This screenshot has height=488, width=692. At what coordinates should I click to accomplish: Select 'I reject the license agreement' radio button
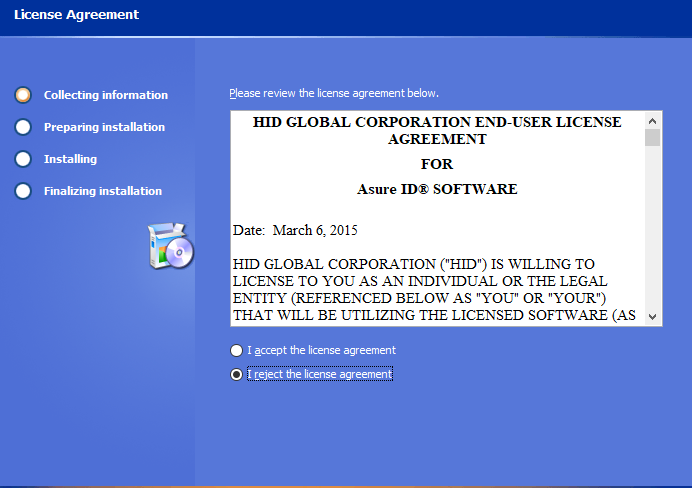(x=237, y=375)
